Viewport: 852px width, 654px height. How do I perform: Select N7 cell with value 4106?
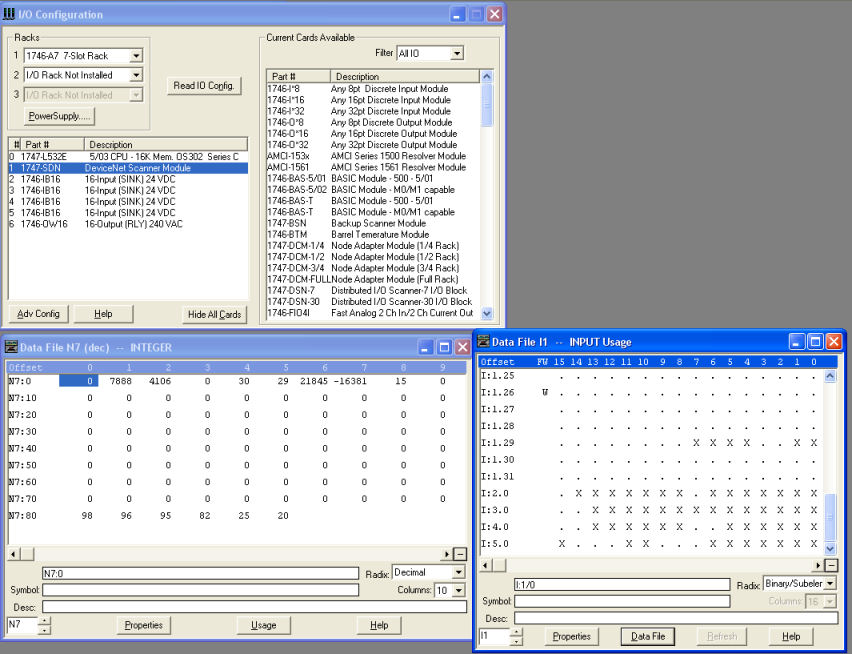(160, 381)
